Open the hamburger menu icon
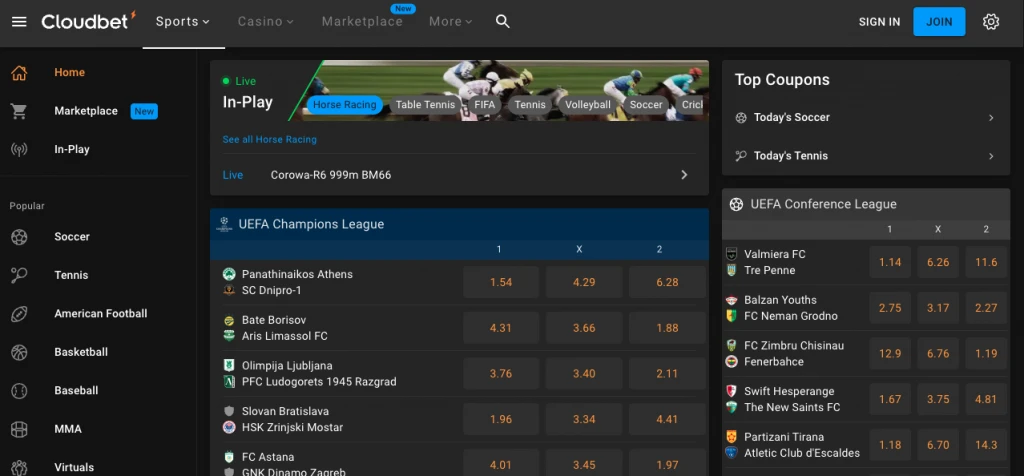 point(20,22)
